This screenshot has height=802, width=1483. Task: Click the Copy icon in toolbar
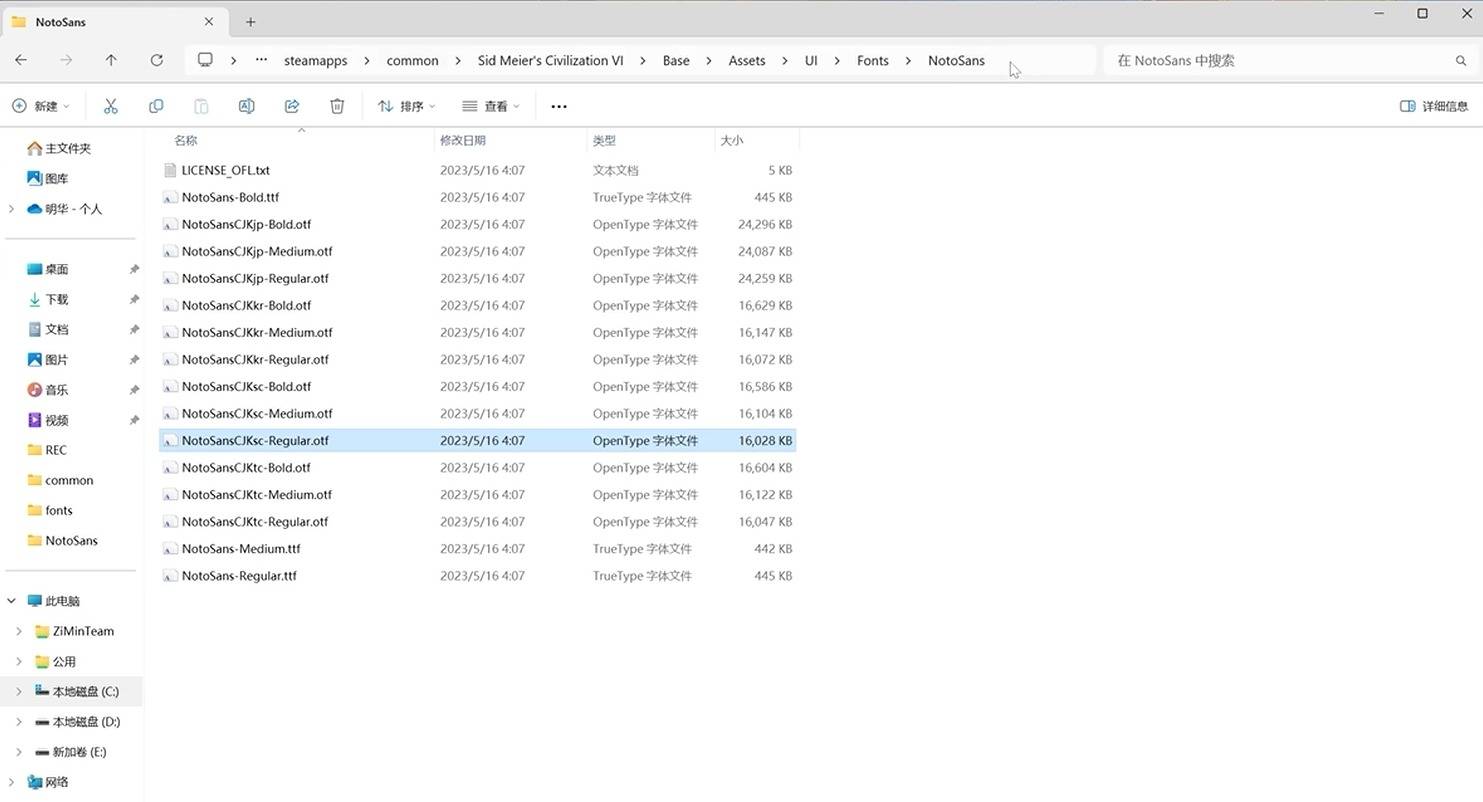[156, 106]
